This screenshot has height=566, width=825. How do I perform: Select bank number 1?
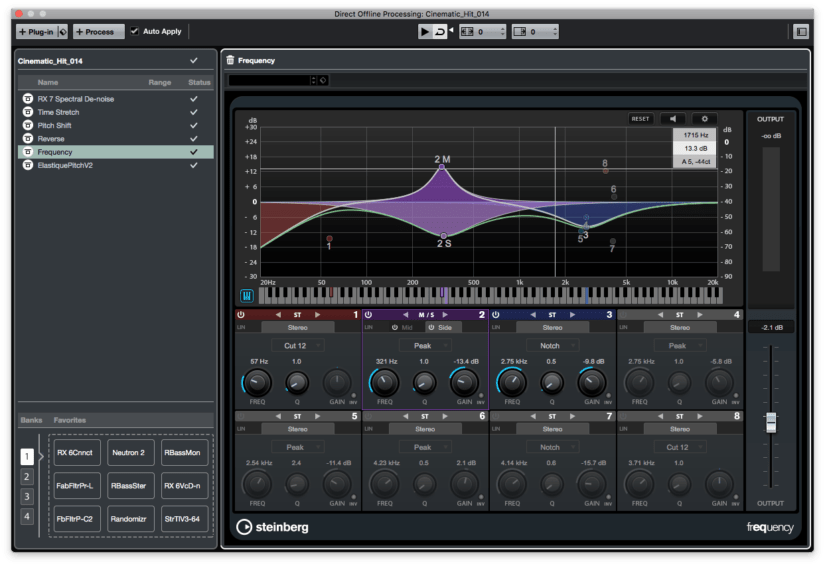(x=27, y=456)
